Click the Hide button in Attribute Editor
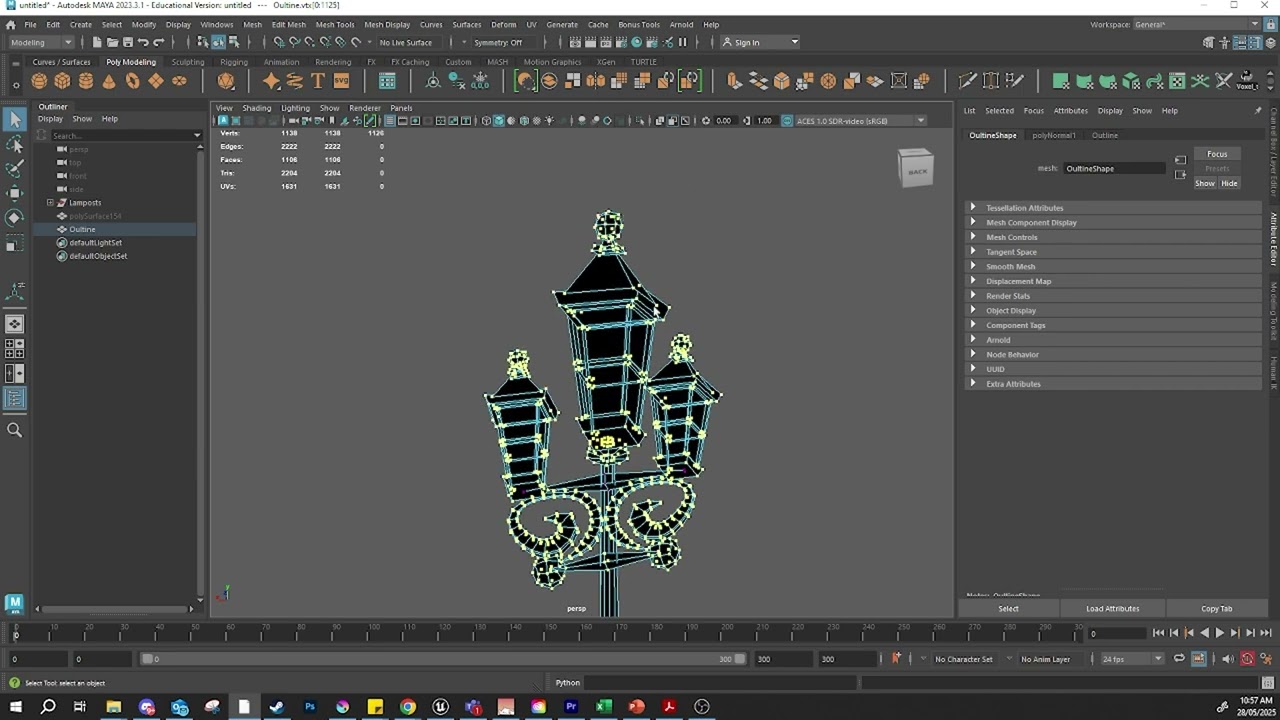Viewport: 1280px width, 720px height. coord(1229,183)
